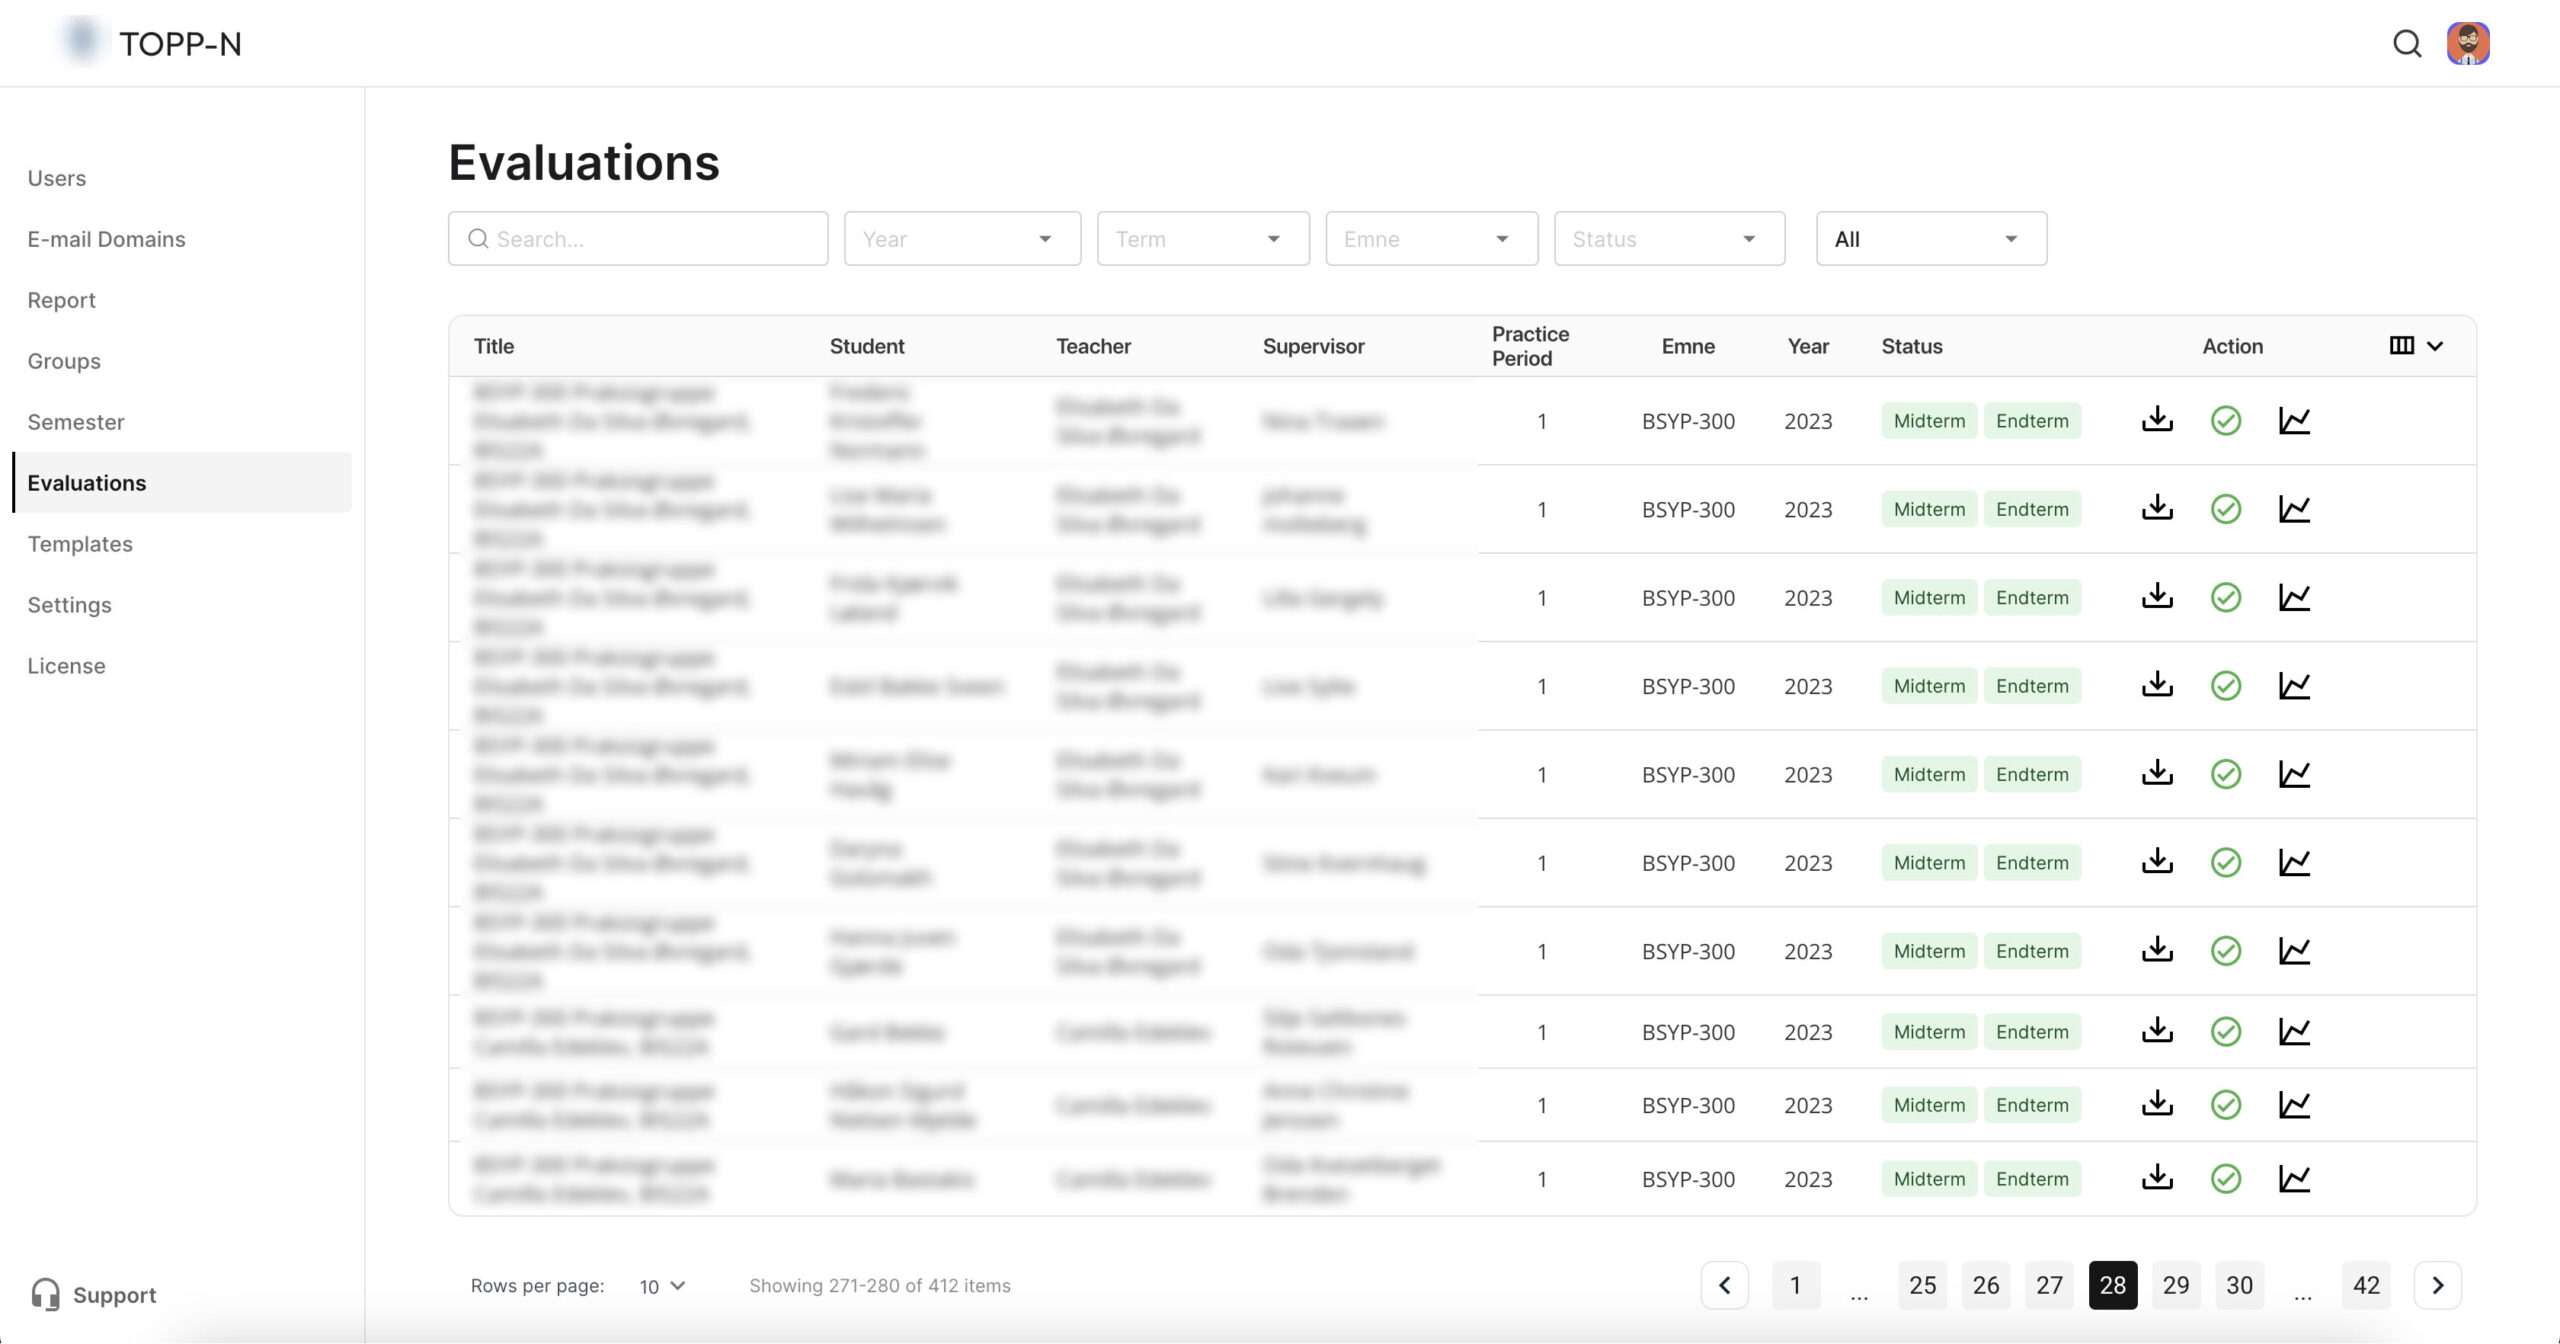Open E-mail Domains in the sidebar
Image resolution: width=2560 pixels, height=1344 pixels.
(106, 239)
